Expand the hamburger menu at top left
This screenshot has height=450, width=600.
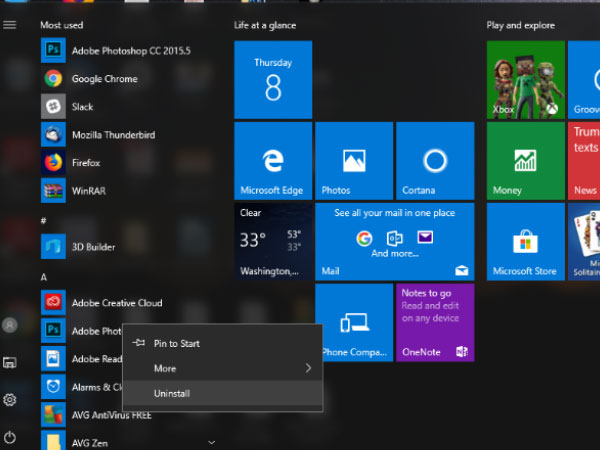coord(10,24)
